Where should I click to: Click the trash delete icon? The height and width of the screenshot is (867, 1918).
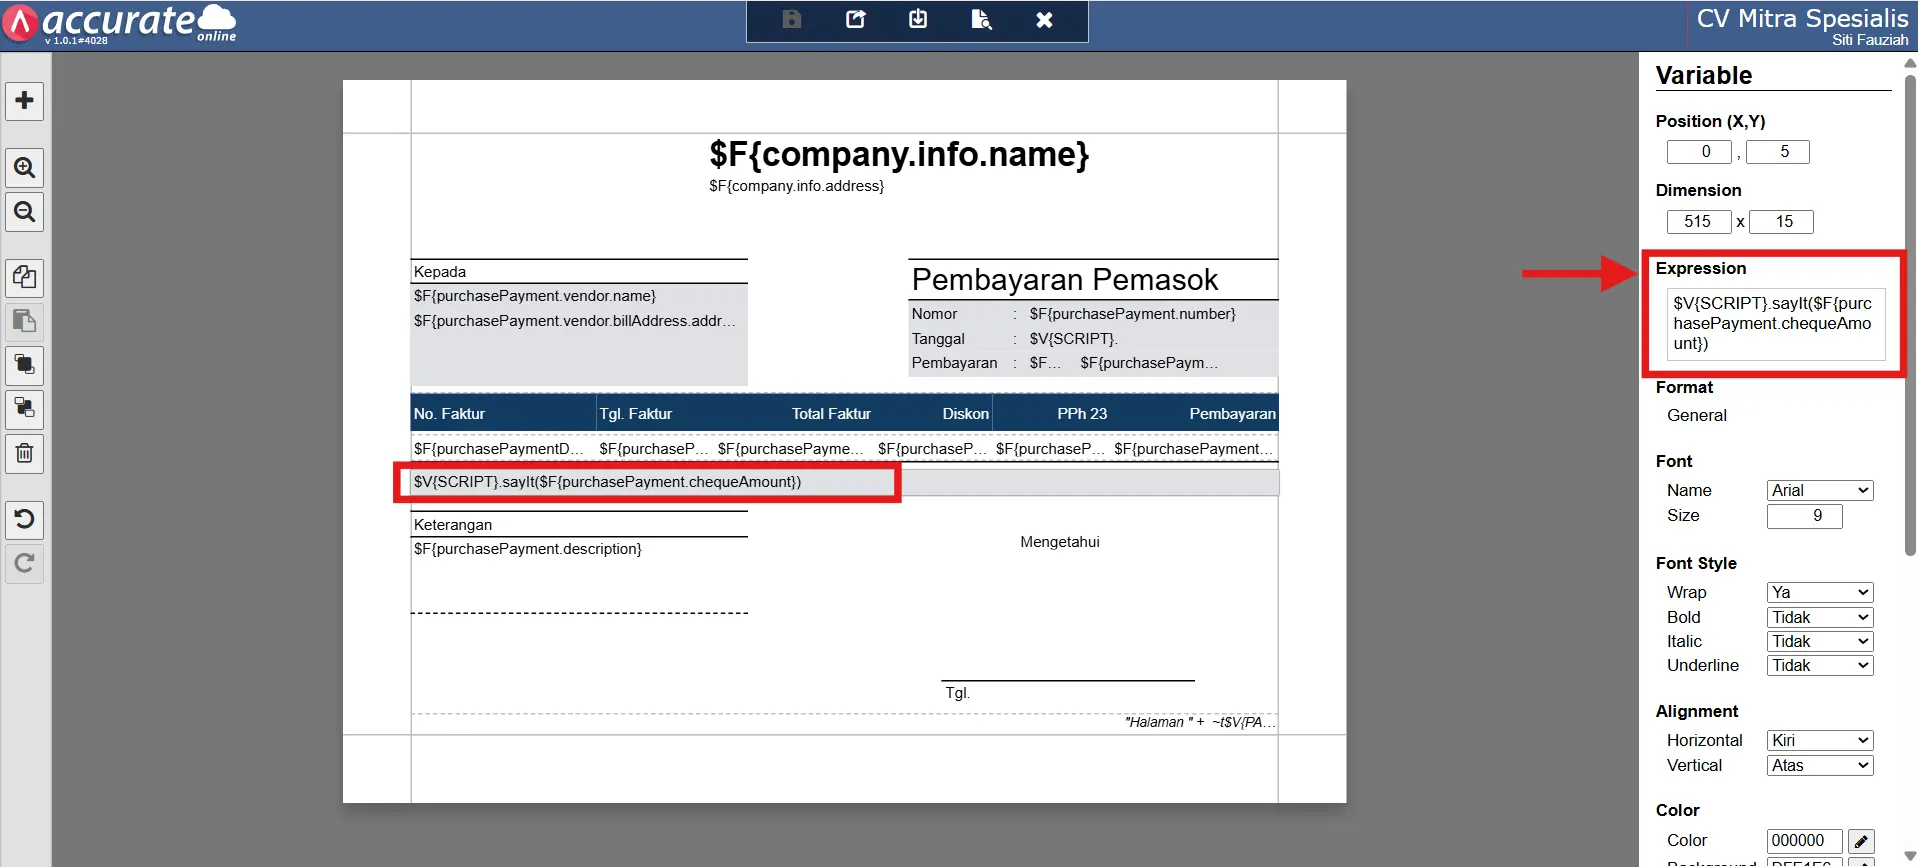pos(25,454)
